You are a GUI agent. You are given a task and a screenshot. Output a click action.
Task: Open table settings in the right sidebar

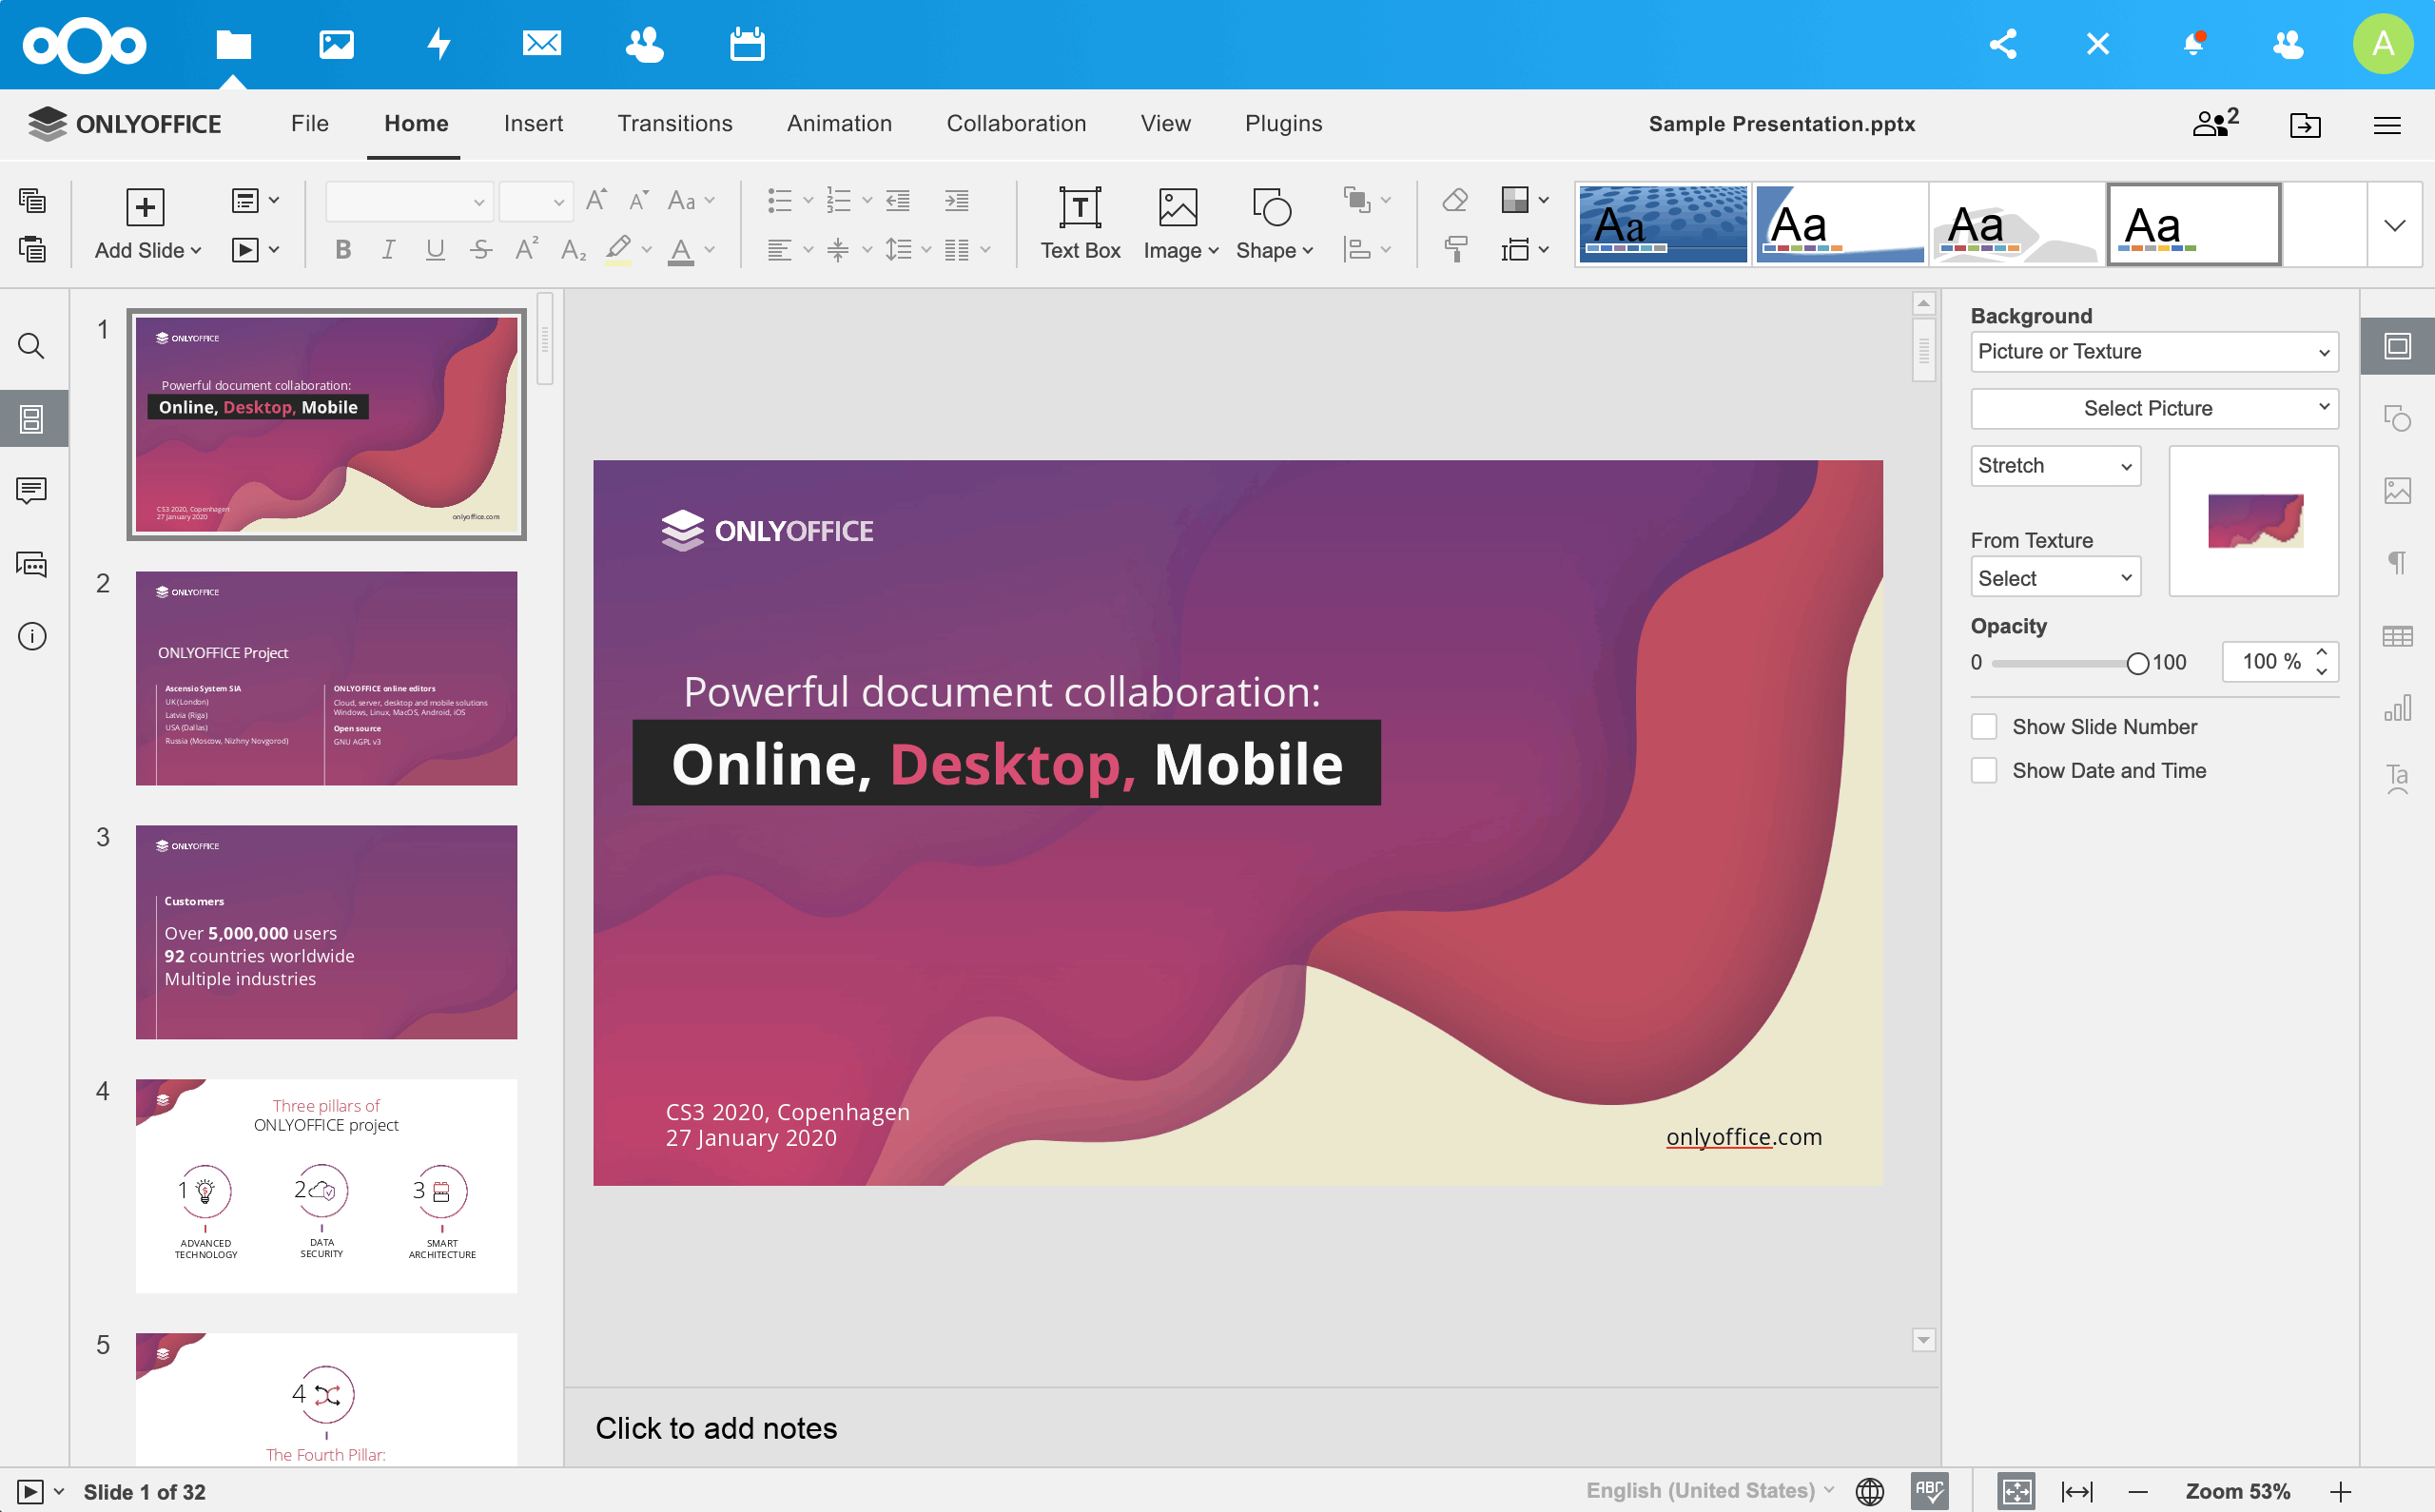[x=2399, y=635]
